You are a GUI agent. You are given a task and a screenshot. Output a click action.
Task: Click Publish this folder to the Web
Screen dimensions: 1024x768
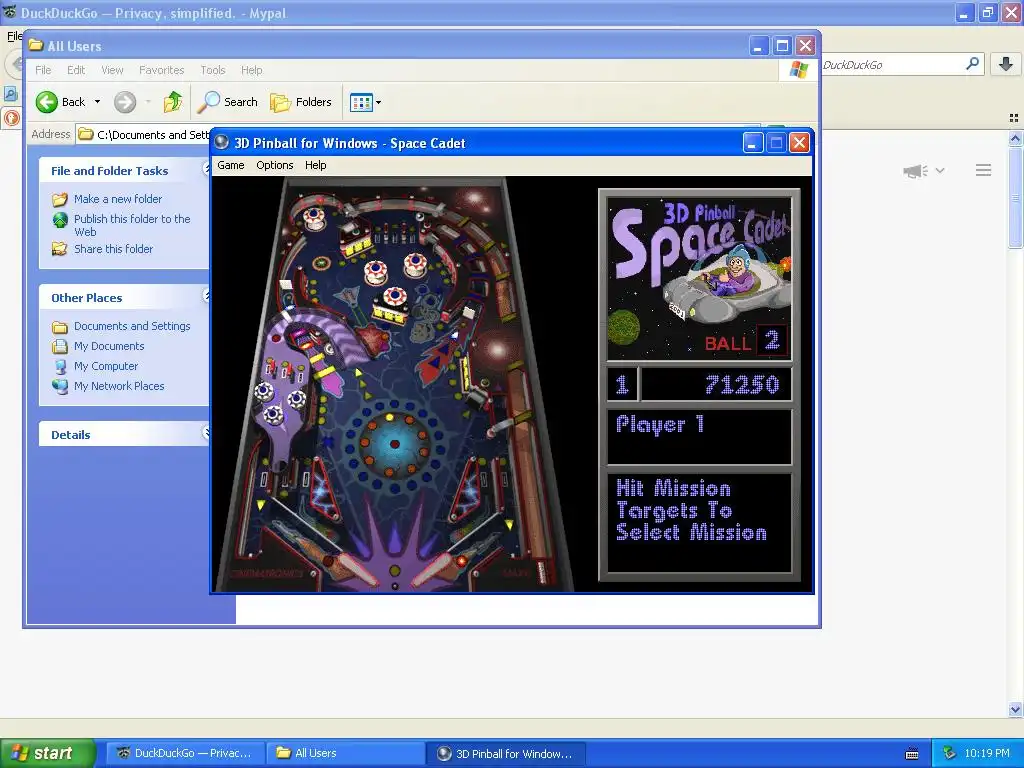click(132, 225)
